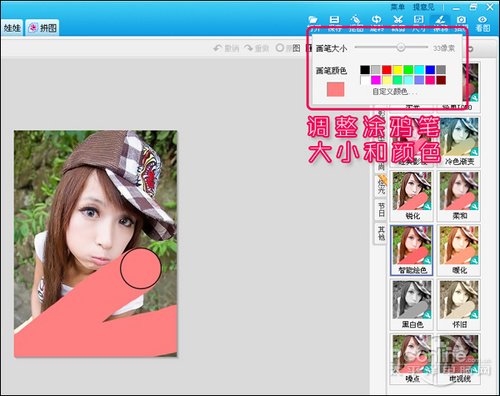Click the Rotate (旋转) toolbar icon

377,20
